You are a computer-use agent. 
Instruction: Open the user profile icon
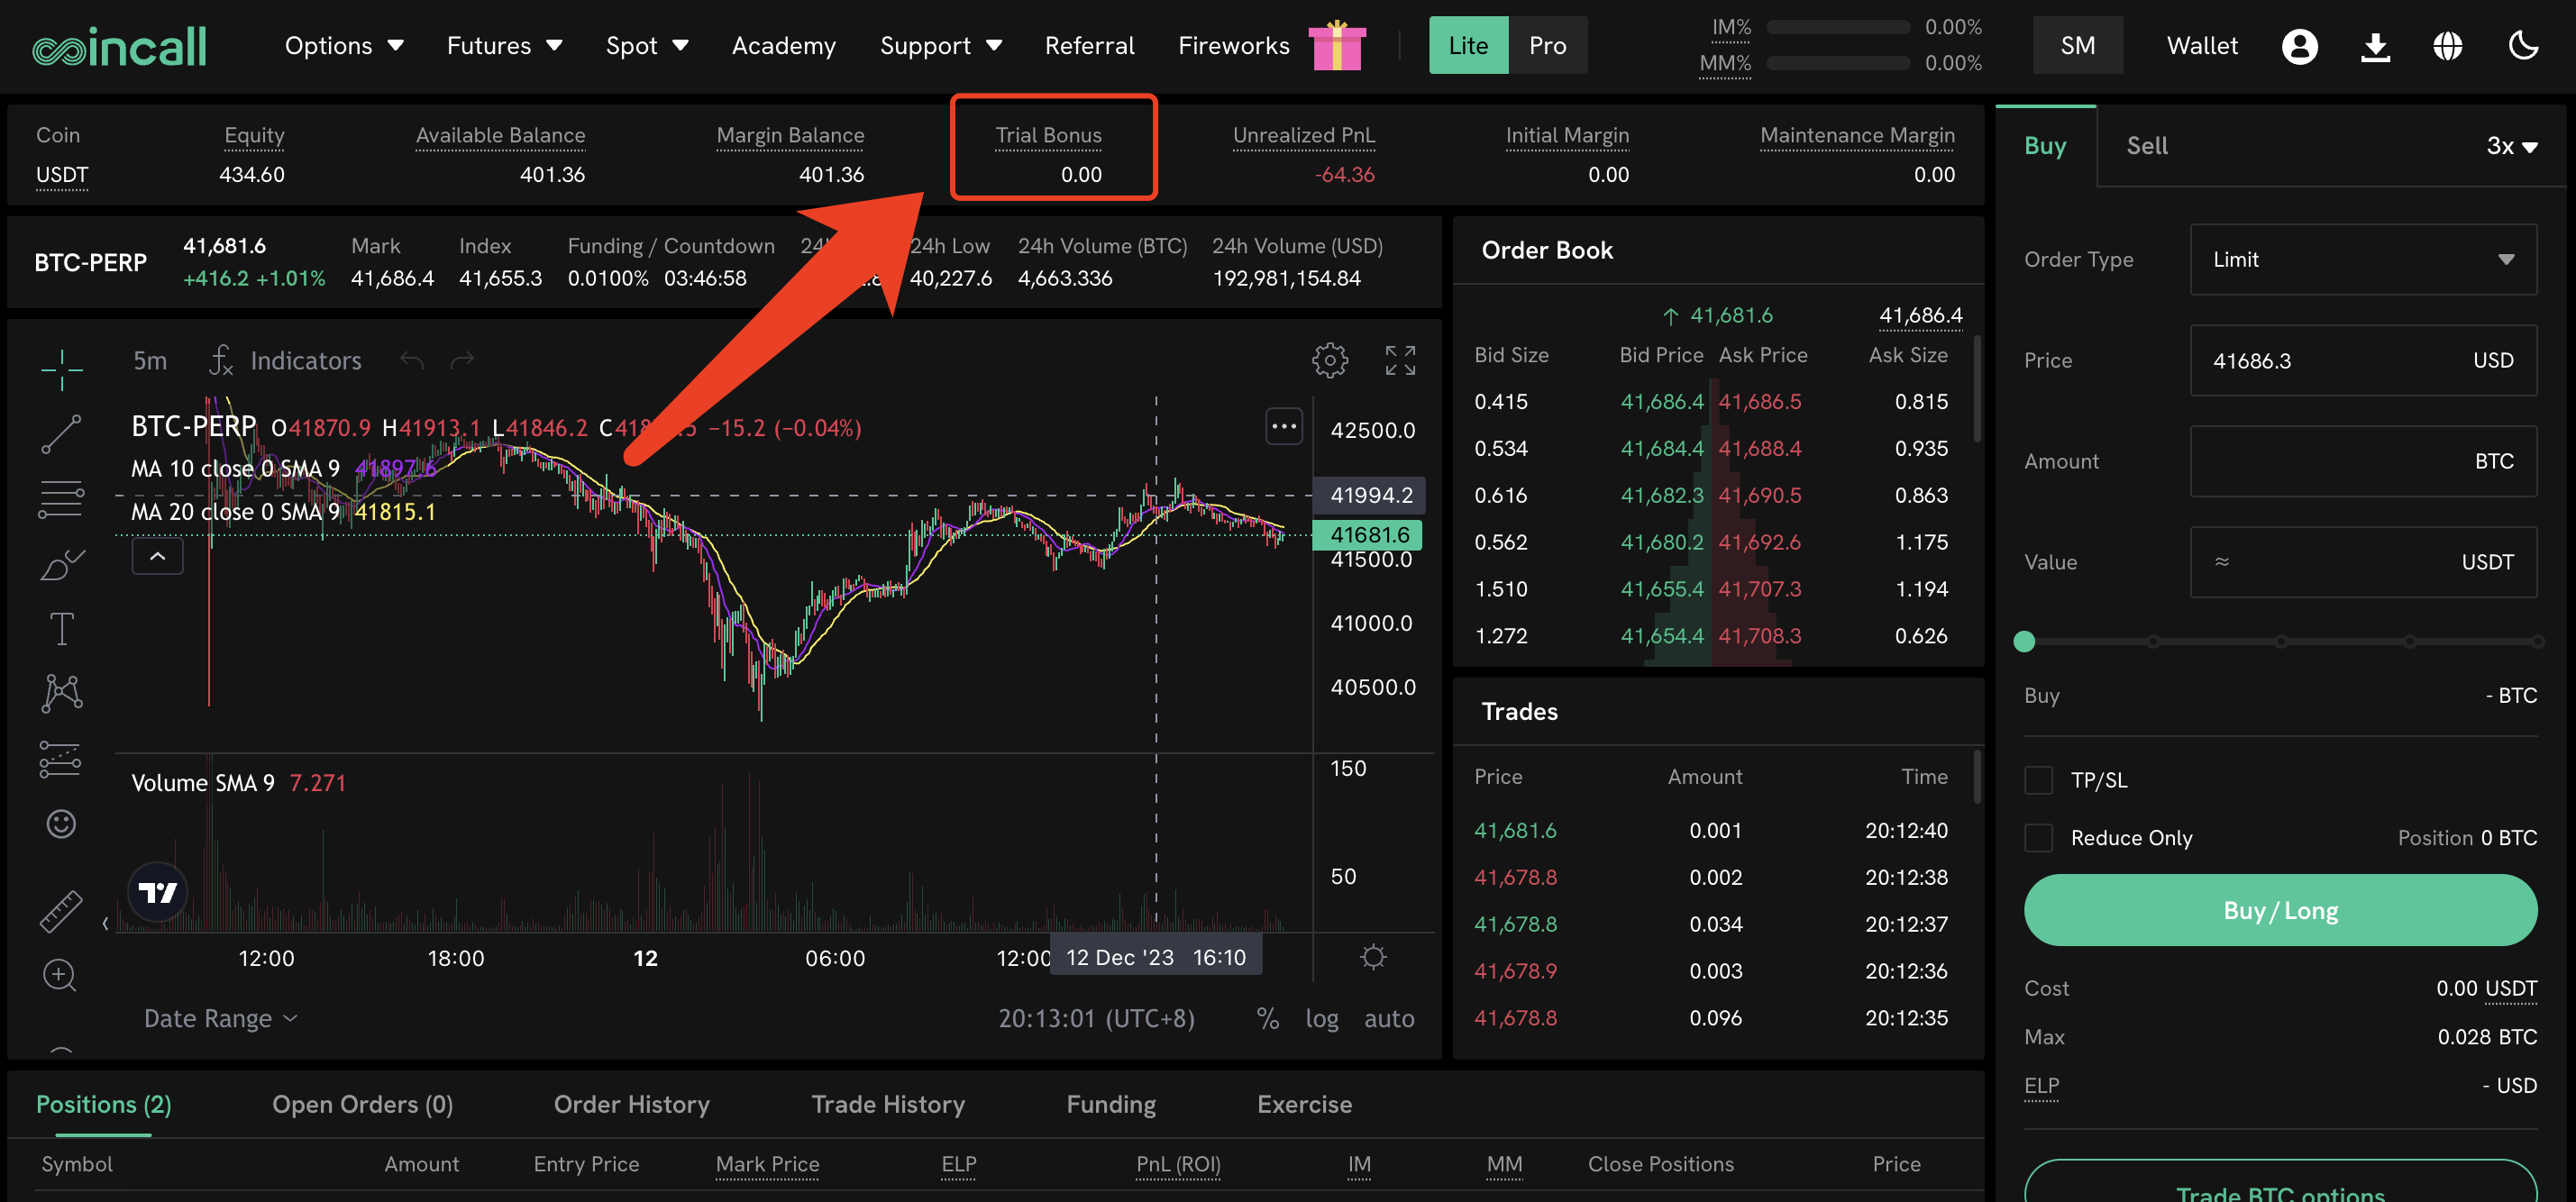pos(2299,46)
